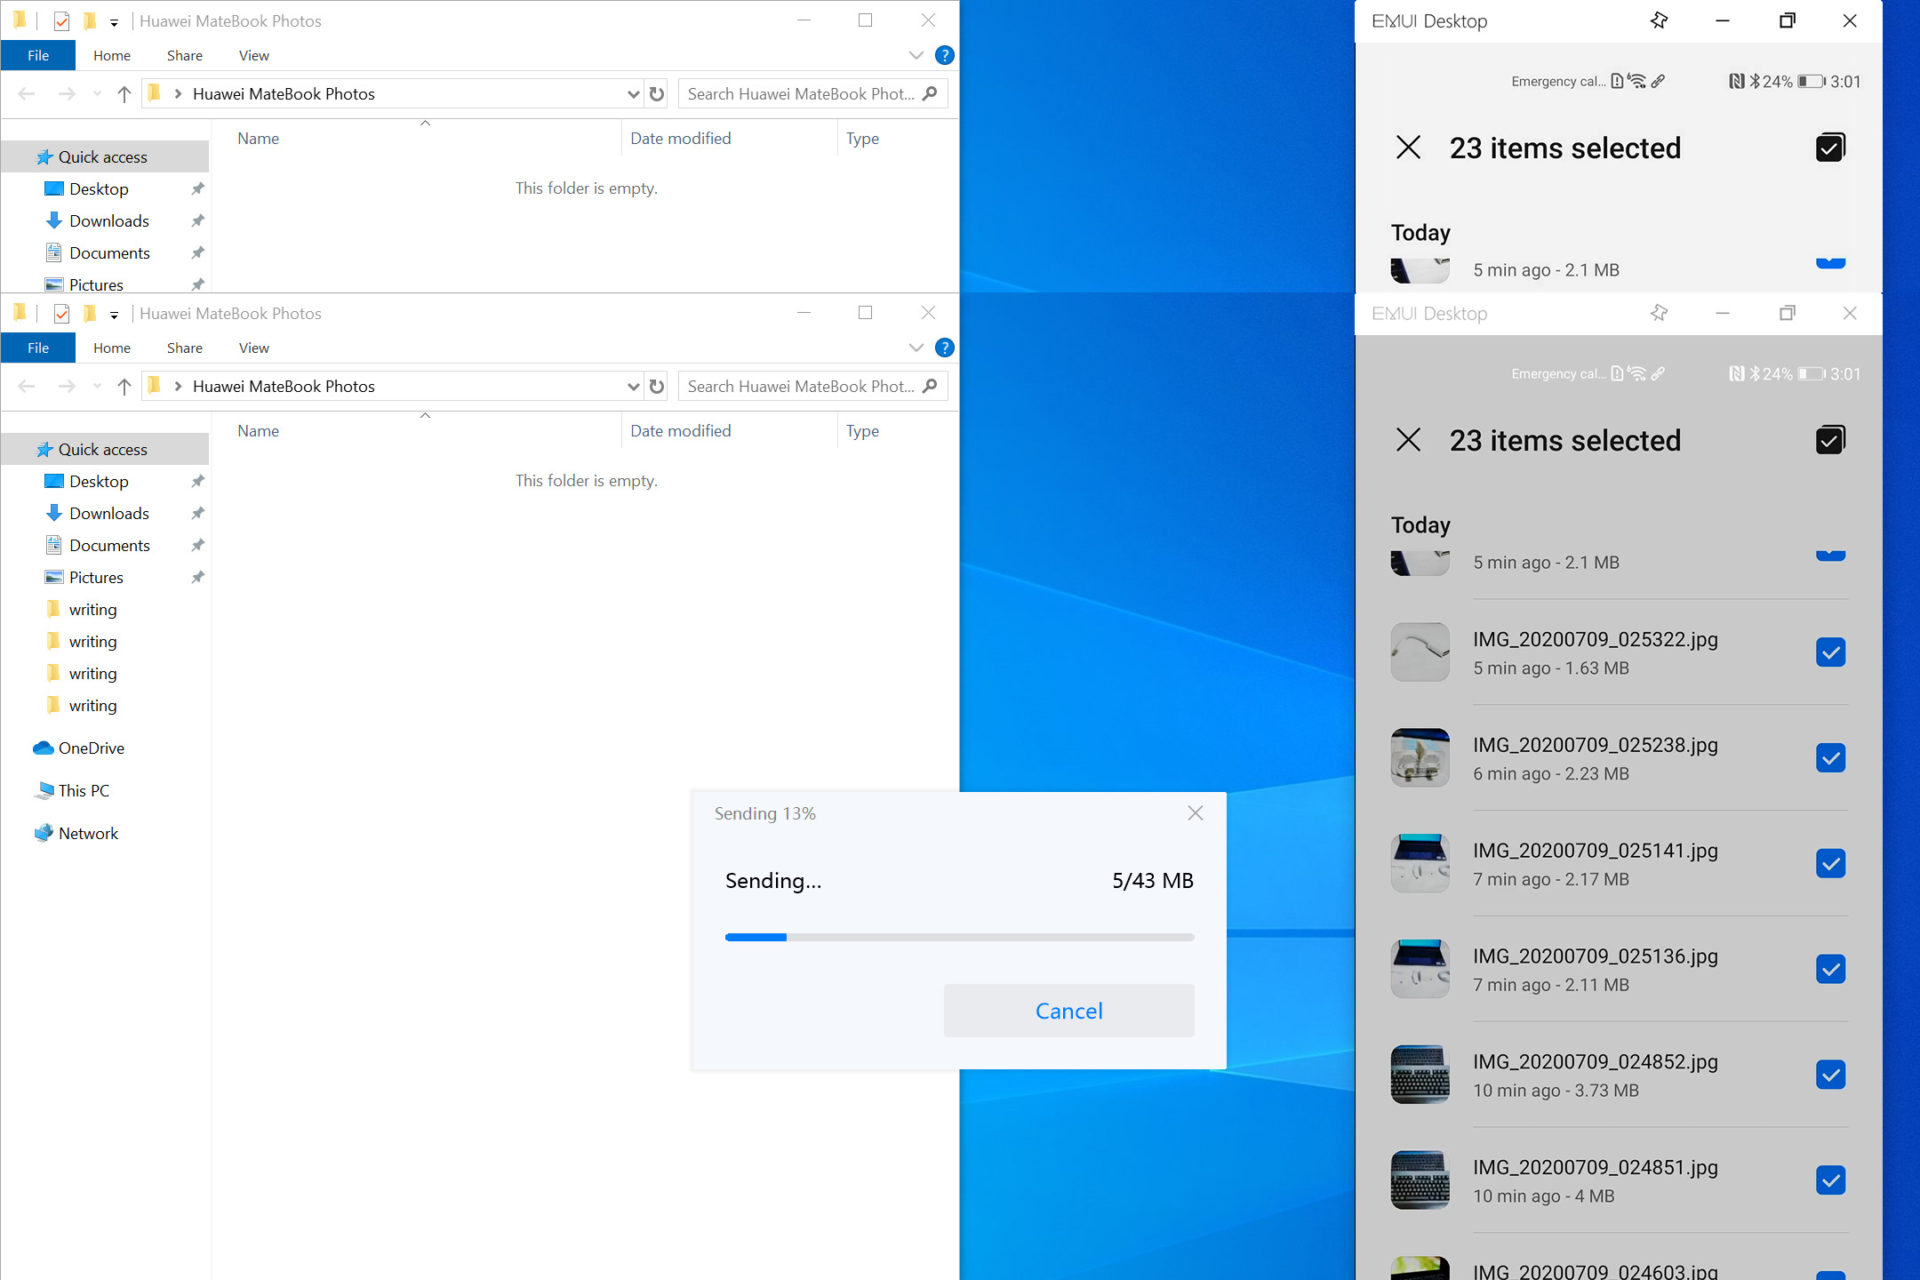Viewport: 1920px width, 1280px height.
Task: Uncheck IMG_20200709_025141.jpg checkbox
Action: coord(1830,863)
